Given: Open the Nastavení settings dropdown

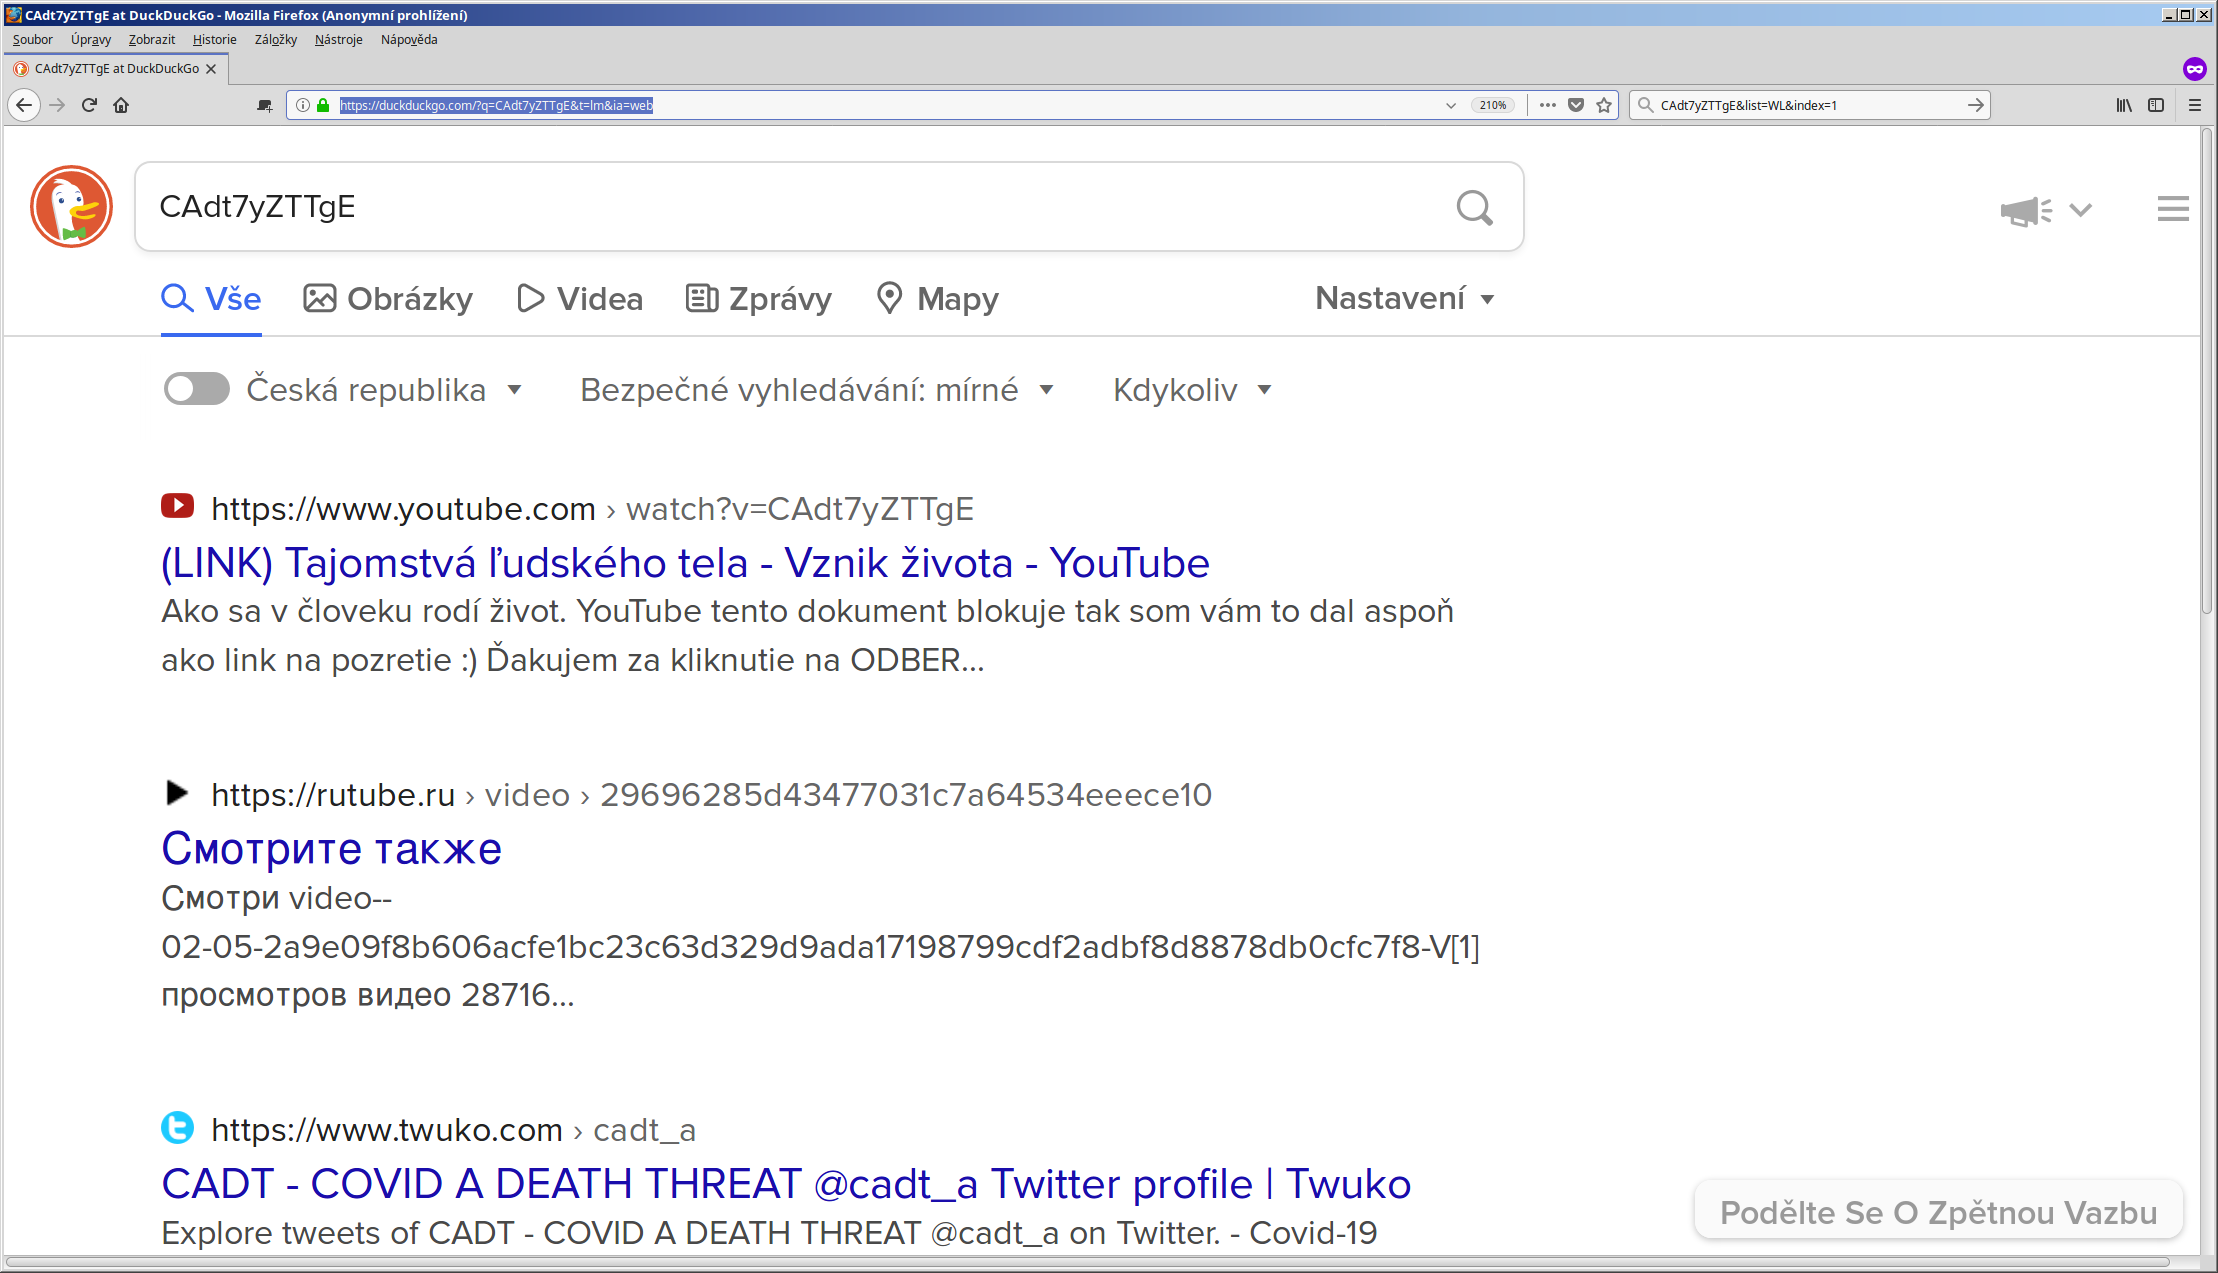Looking at the screenshot, I should coord(1405,298).
